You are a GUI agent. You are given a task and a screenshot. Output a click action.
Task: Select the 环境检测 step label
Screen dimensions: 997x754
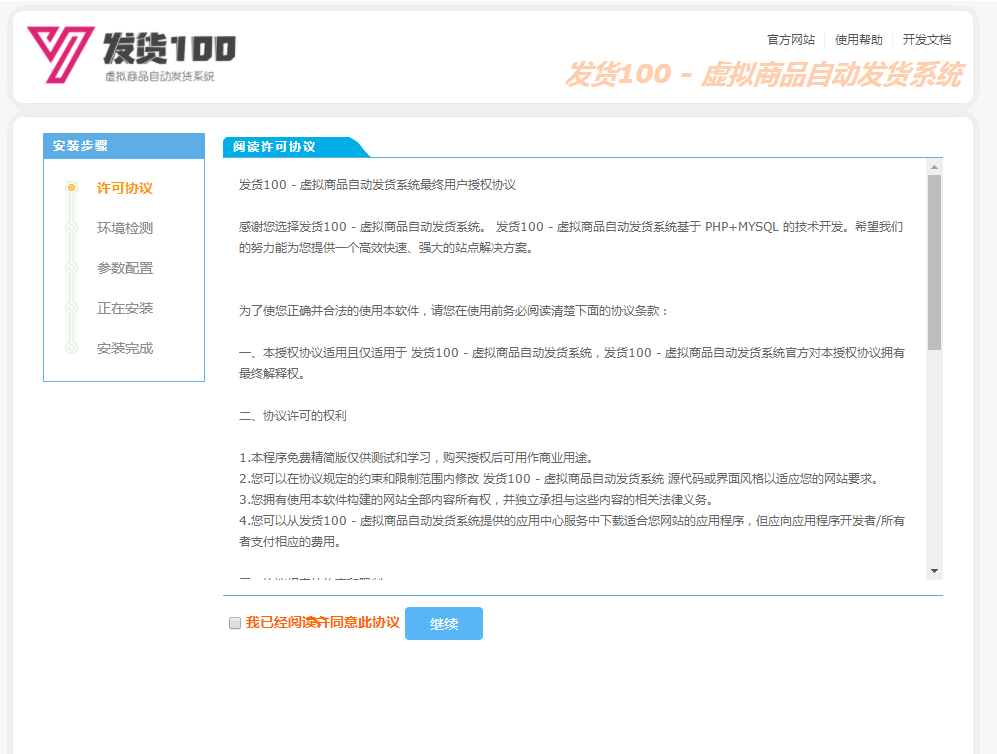[x=125, y=228]
